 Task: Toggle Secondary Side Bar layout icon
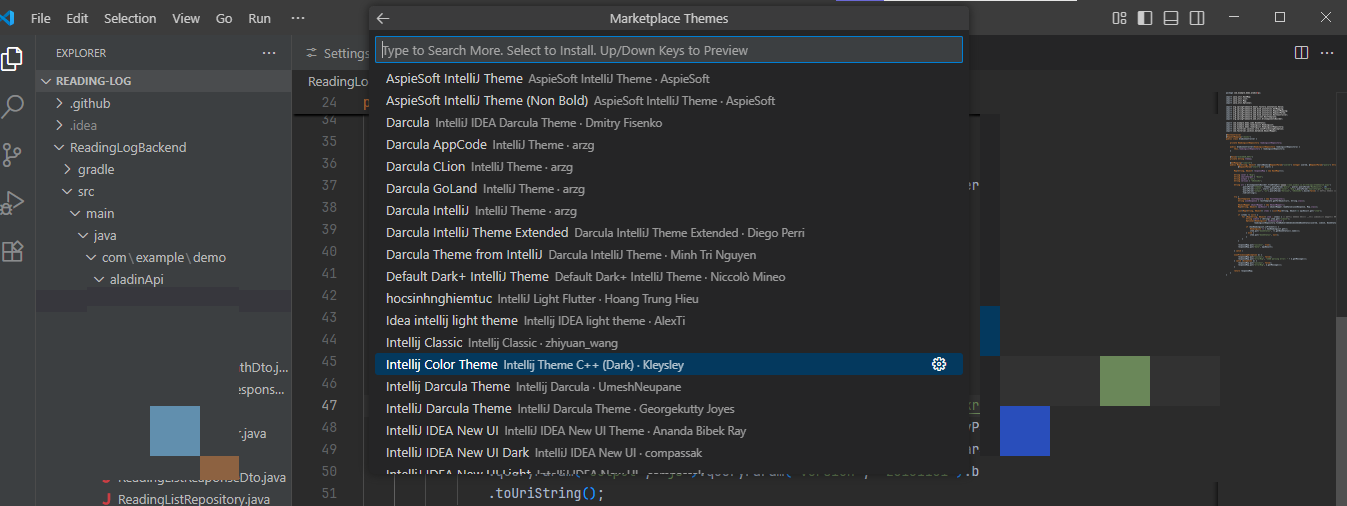click(1197, 18)
